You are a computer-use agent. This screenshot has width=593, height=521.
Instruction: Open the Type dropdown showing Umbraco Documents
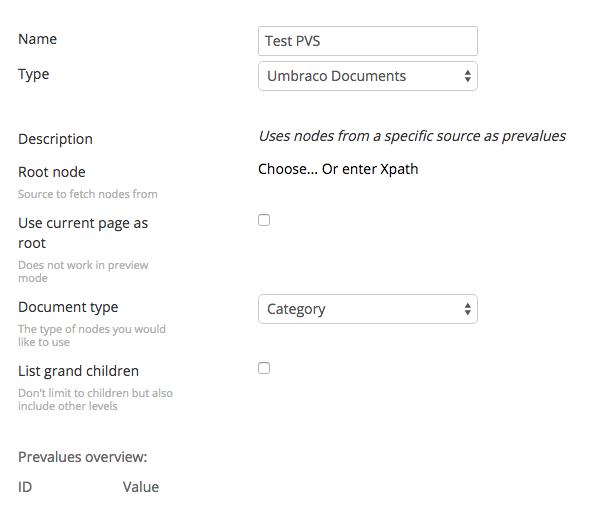coord(368,76)
